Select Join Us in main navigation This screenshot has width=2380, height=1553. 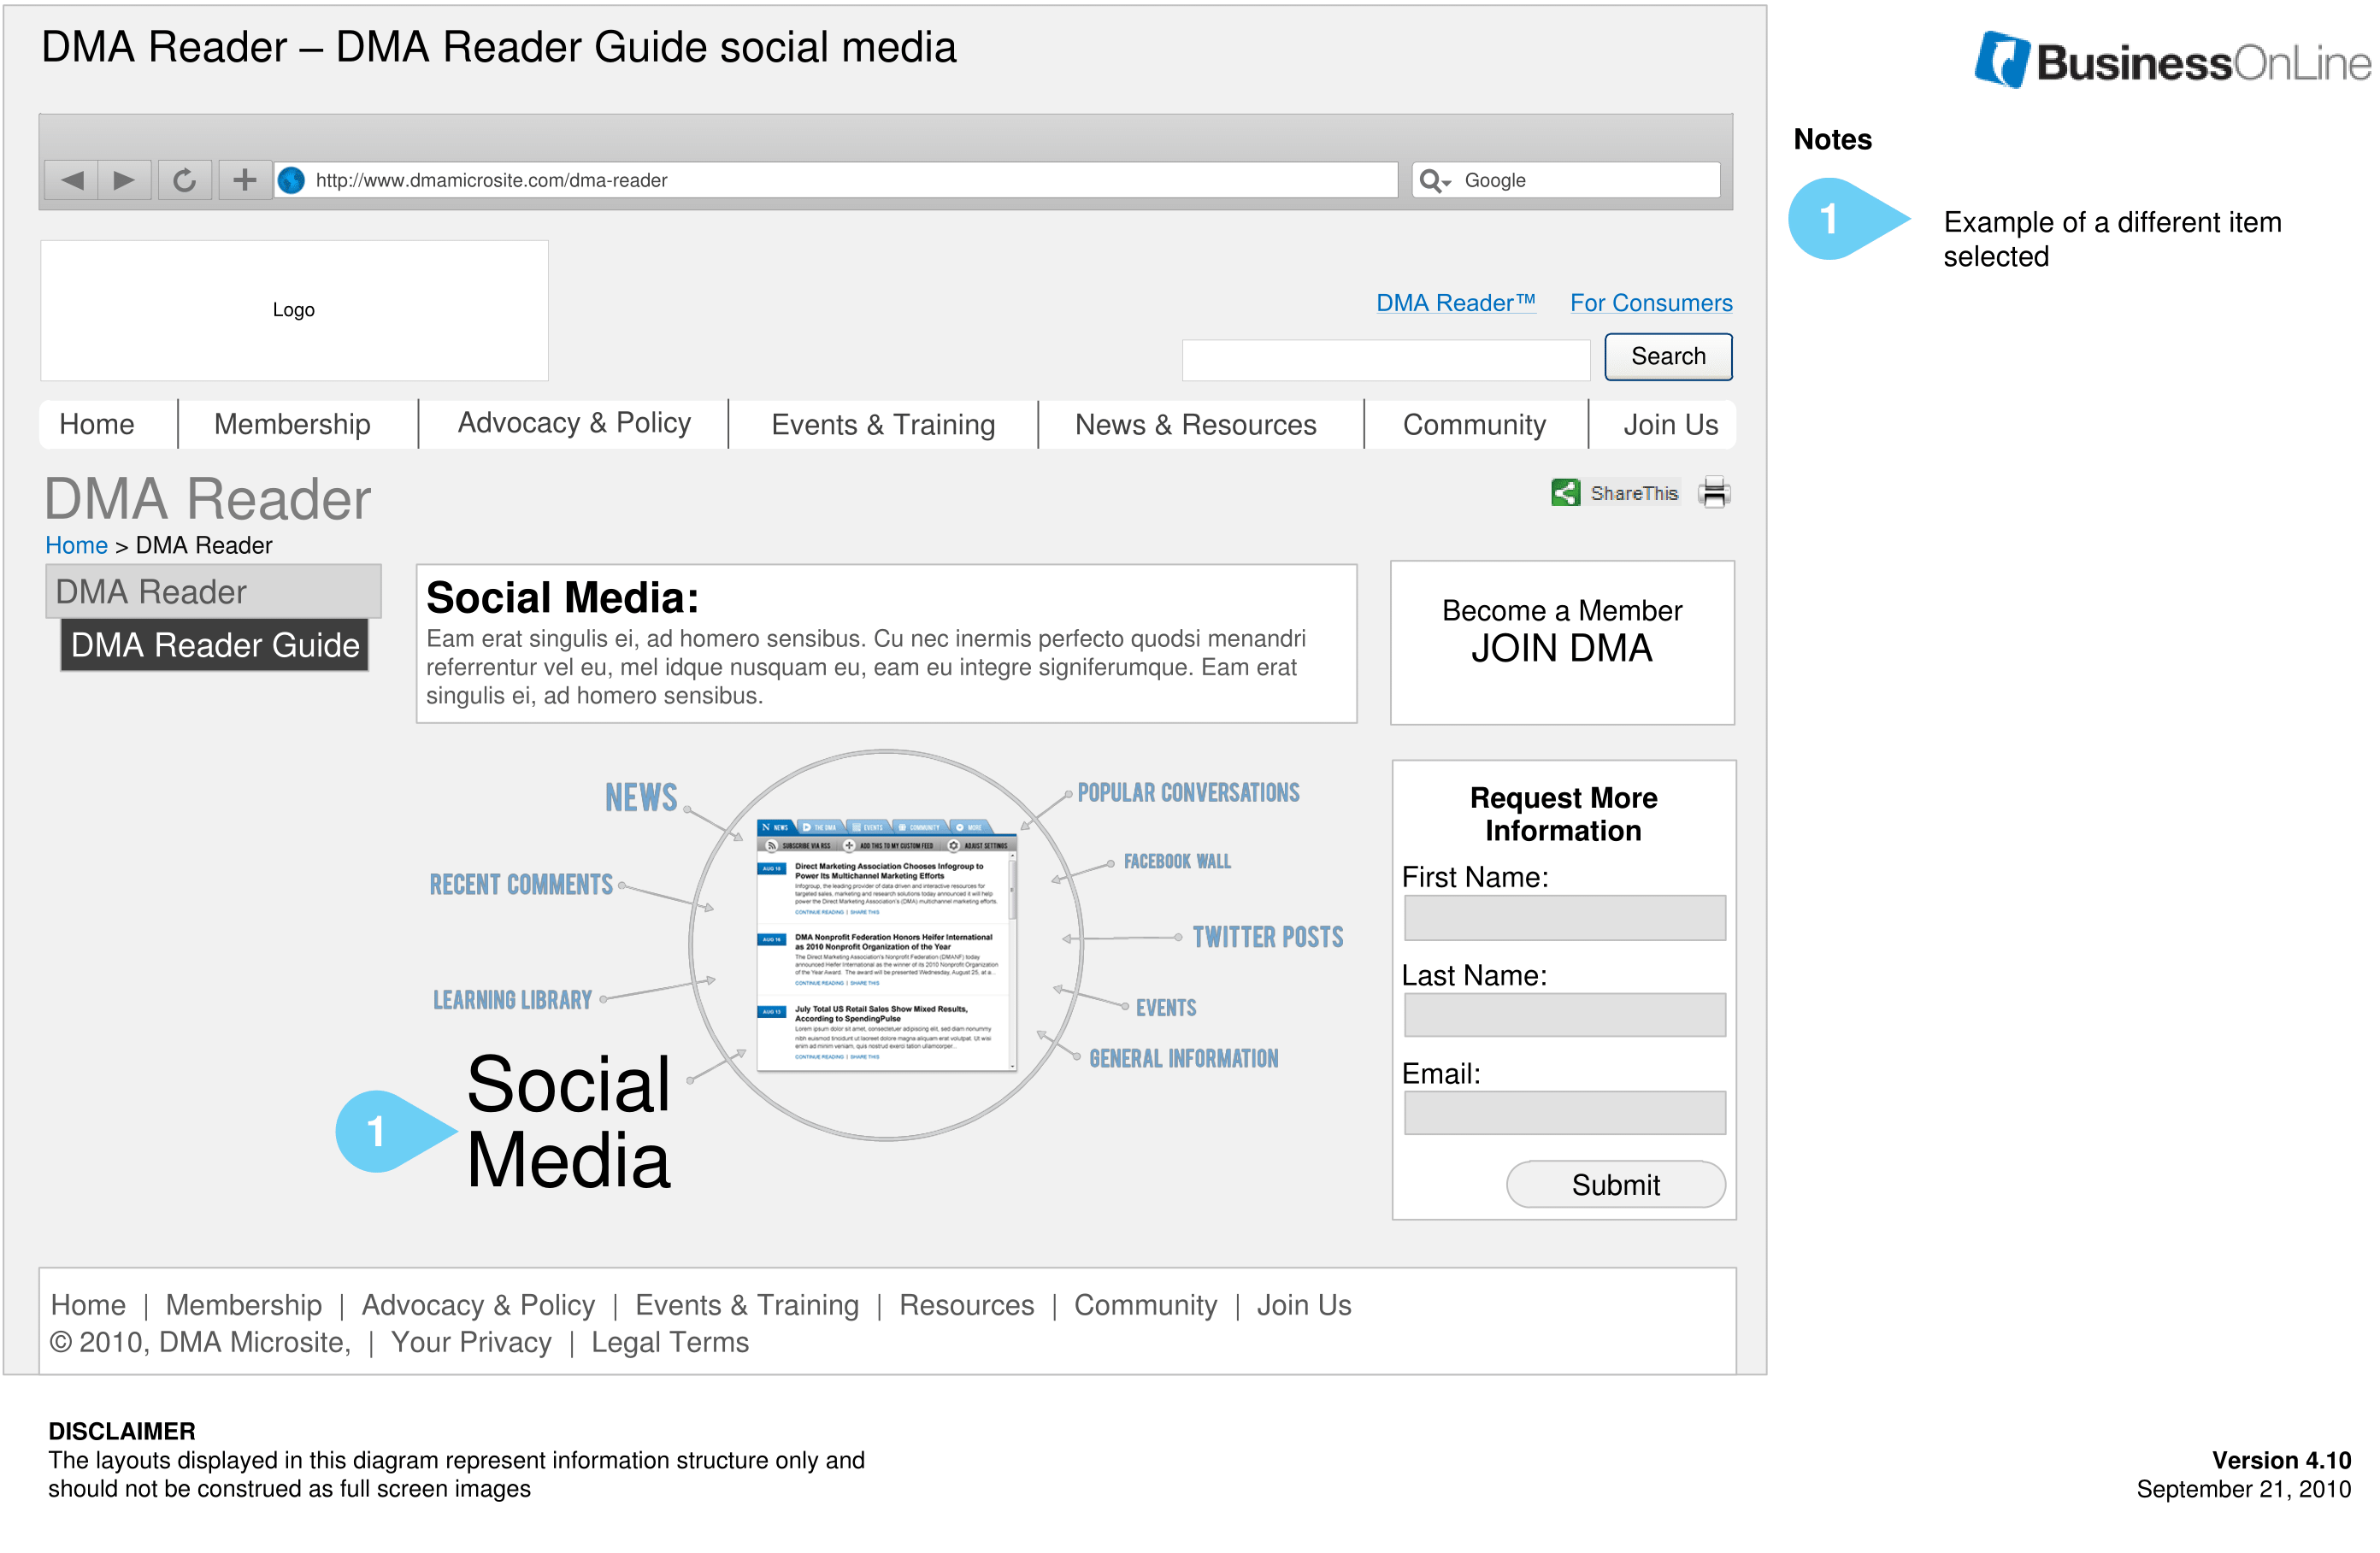coord(1670,425)
